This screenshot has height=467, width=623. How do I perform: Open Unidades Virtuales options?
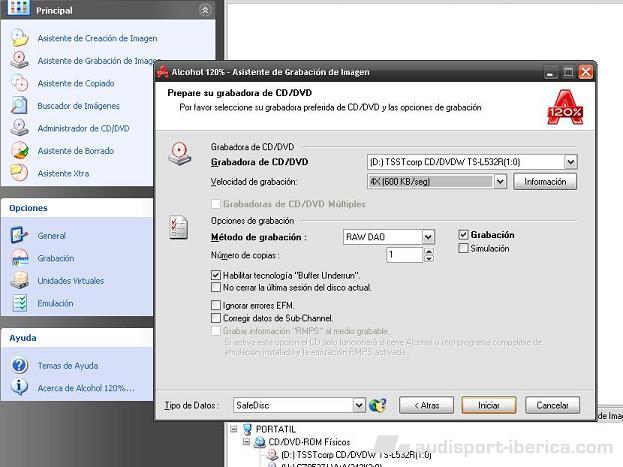[71, 281]
